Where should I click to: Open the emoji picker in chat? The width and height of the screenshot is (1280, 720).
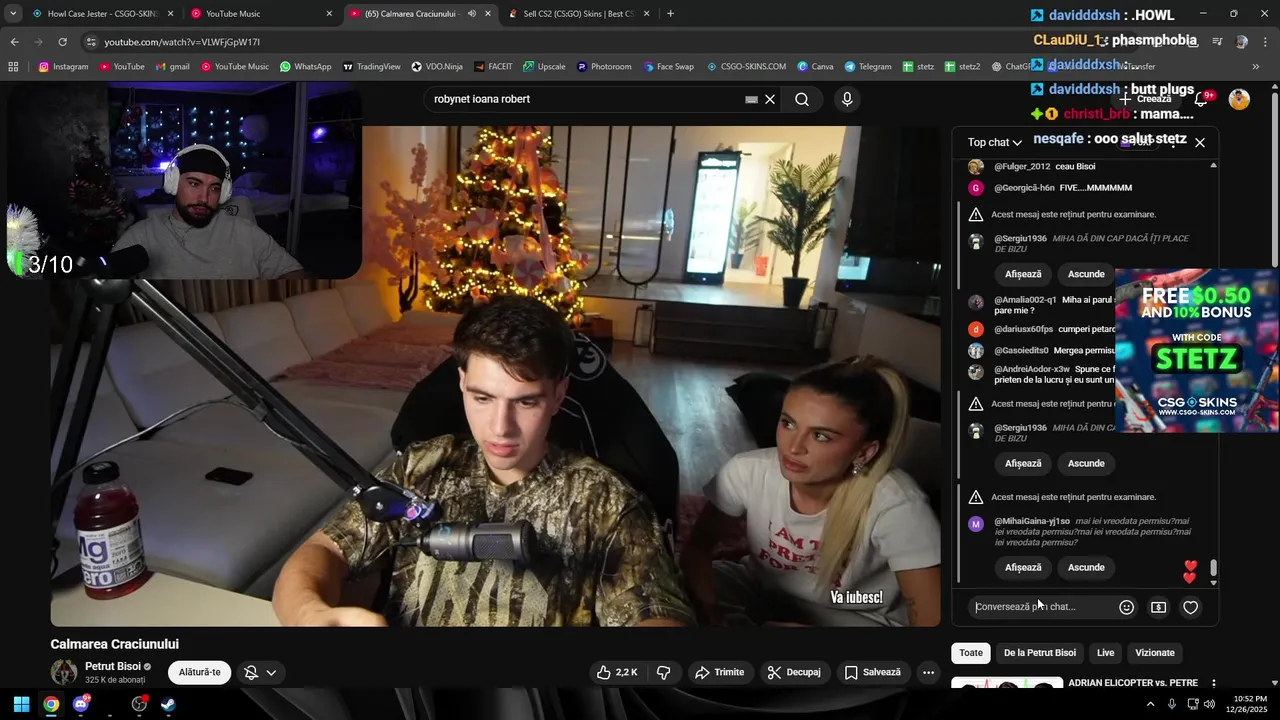1126,607
